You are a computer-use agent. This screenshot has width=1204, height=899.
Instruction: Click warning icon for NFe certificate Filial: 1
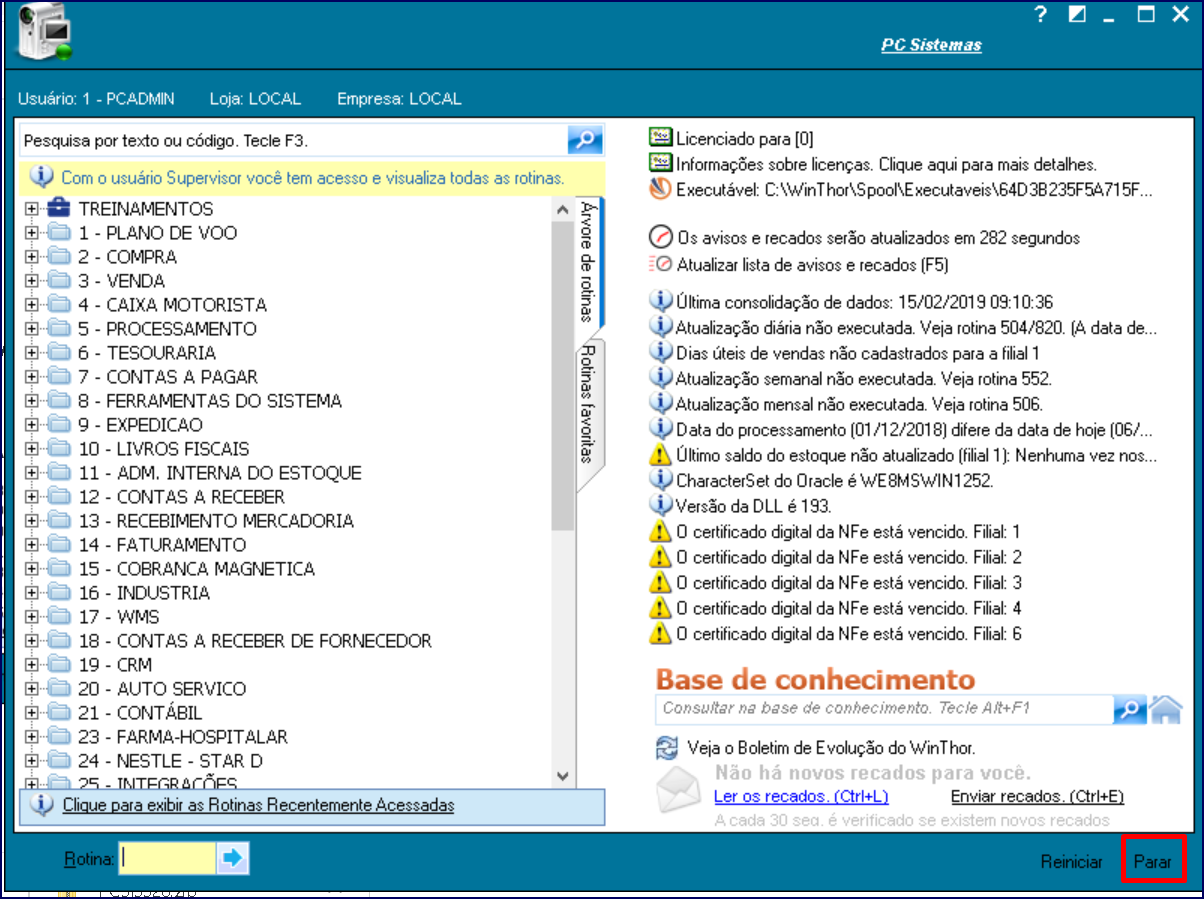pos(660,531)
